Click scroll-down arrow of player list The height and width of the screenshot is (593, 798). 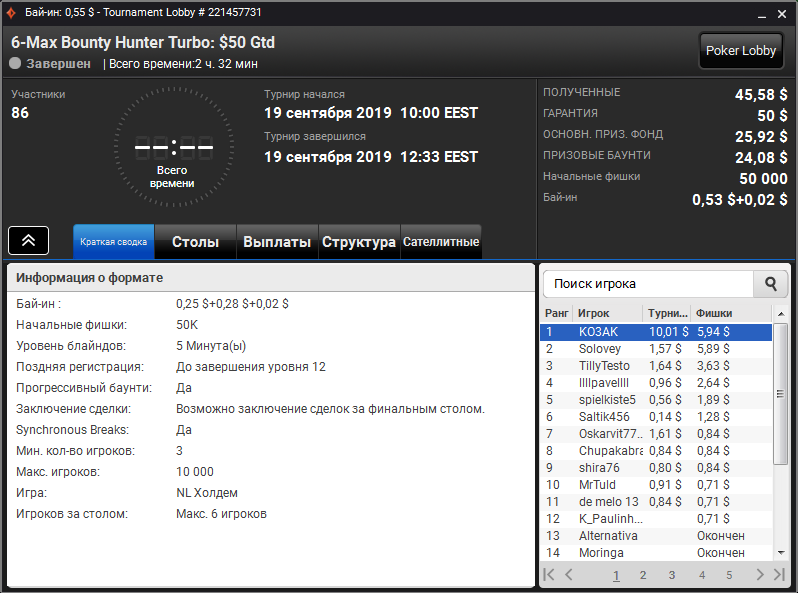(x=781, y=553)
